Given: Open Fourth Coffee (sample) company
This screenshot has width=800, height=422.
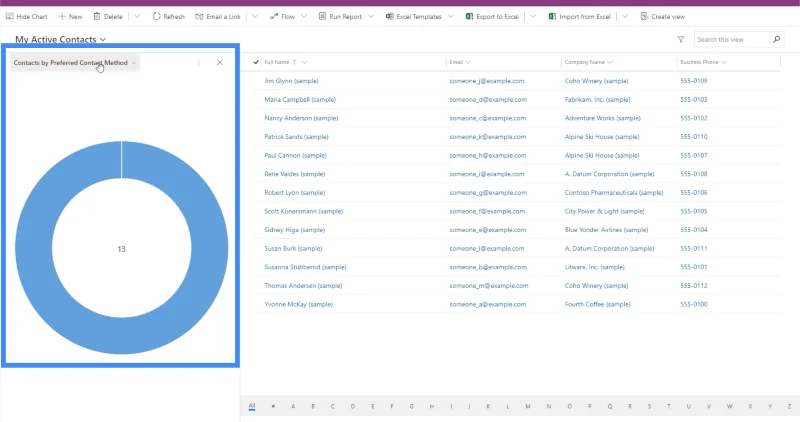Looking at the screenshot, I should point(597,304).
